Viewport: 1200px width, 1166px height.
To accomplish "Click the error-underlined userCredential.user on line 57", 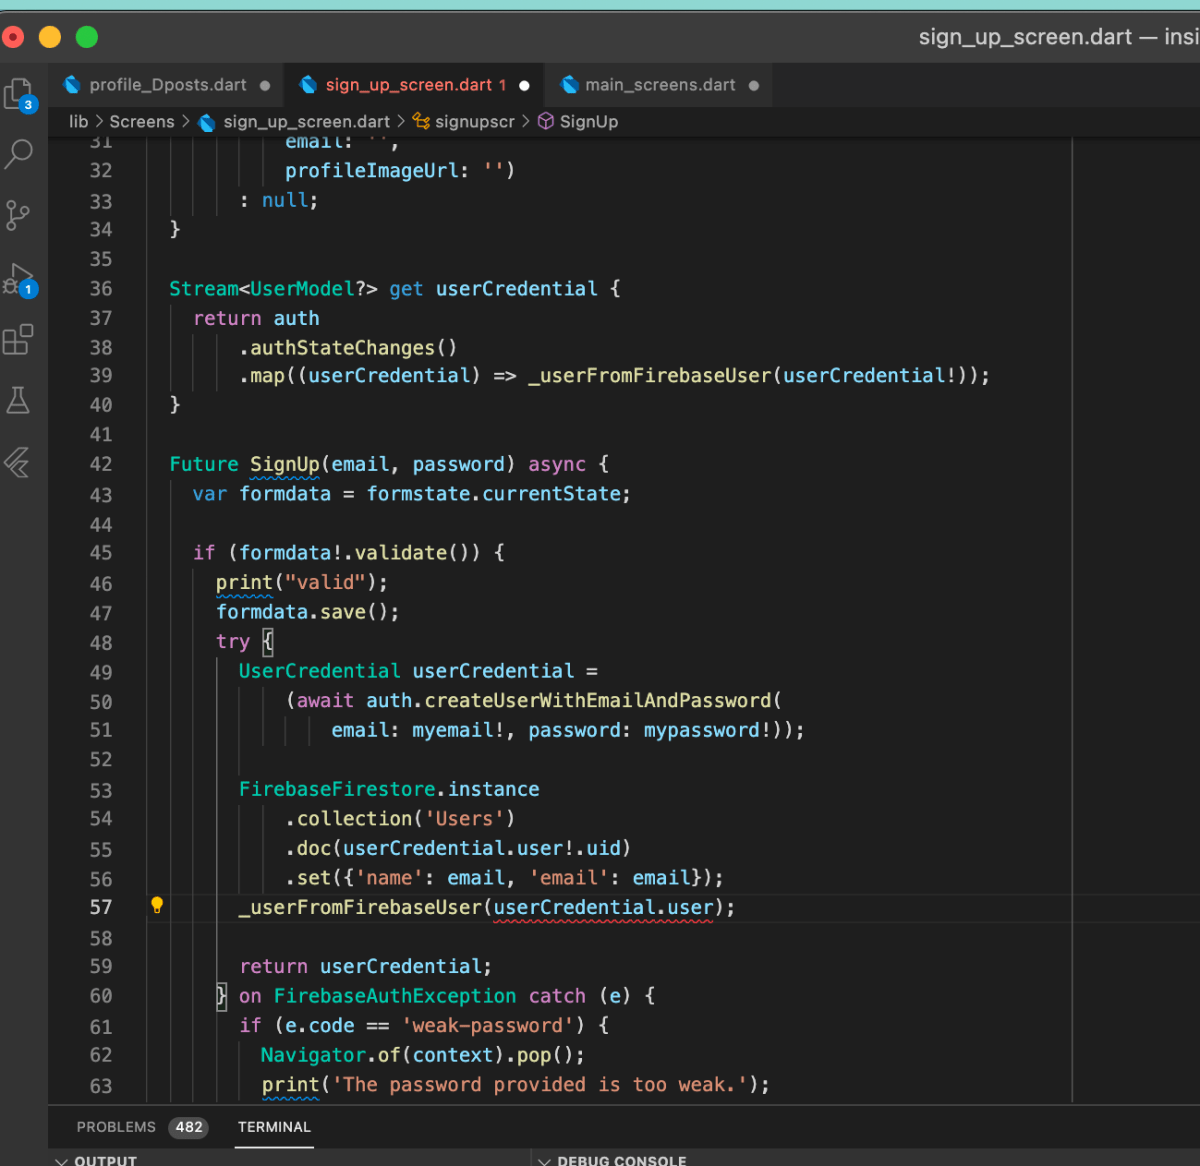I will [x=604, y=908].
